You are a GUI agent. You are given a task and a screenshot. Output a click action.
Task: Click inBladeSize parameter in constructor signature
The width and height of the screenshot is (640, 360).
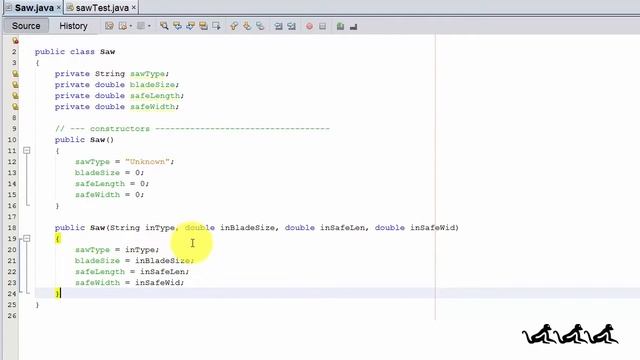[247, 227]
